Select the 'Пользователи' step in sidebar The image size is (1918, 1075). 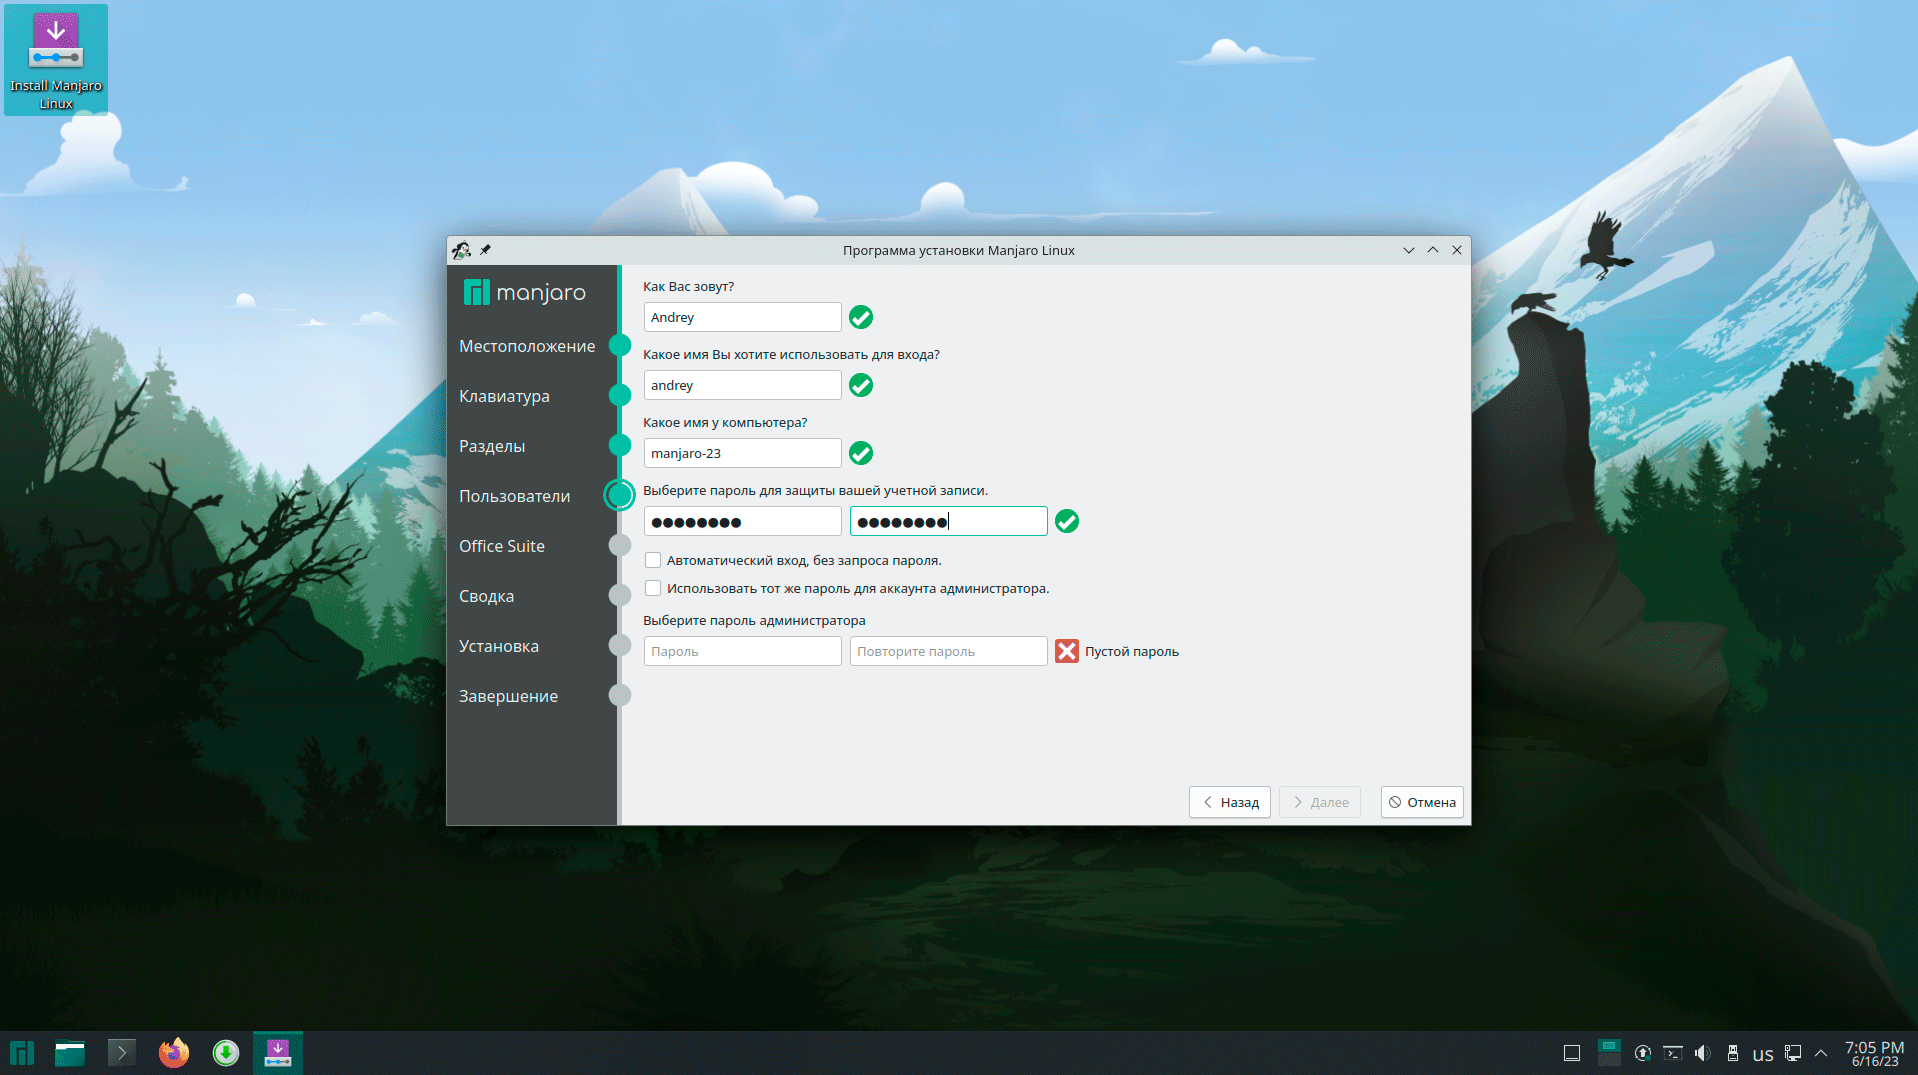pyautogui.click(x=514, y=496)
